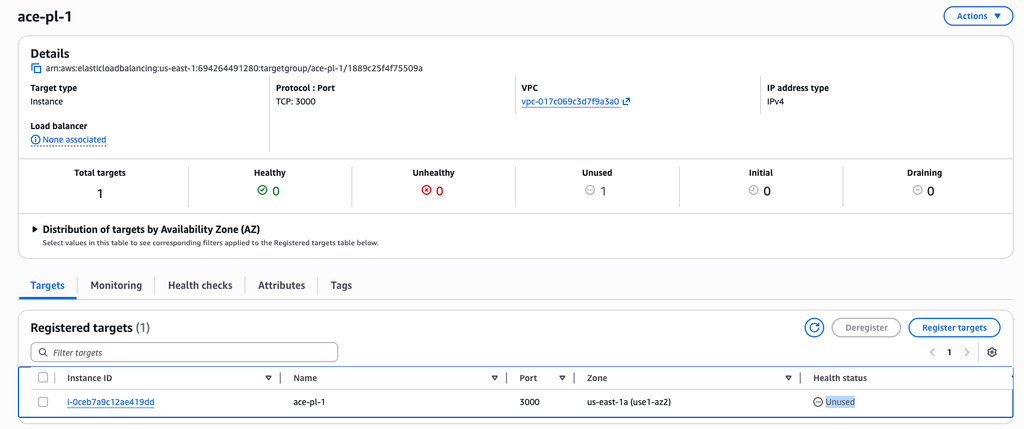Viewport: 1024px width, 429px height.
Task: Expand Distribution of targets by Availability Zone
Action: [x=35, y=229]
